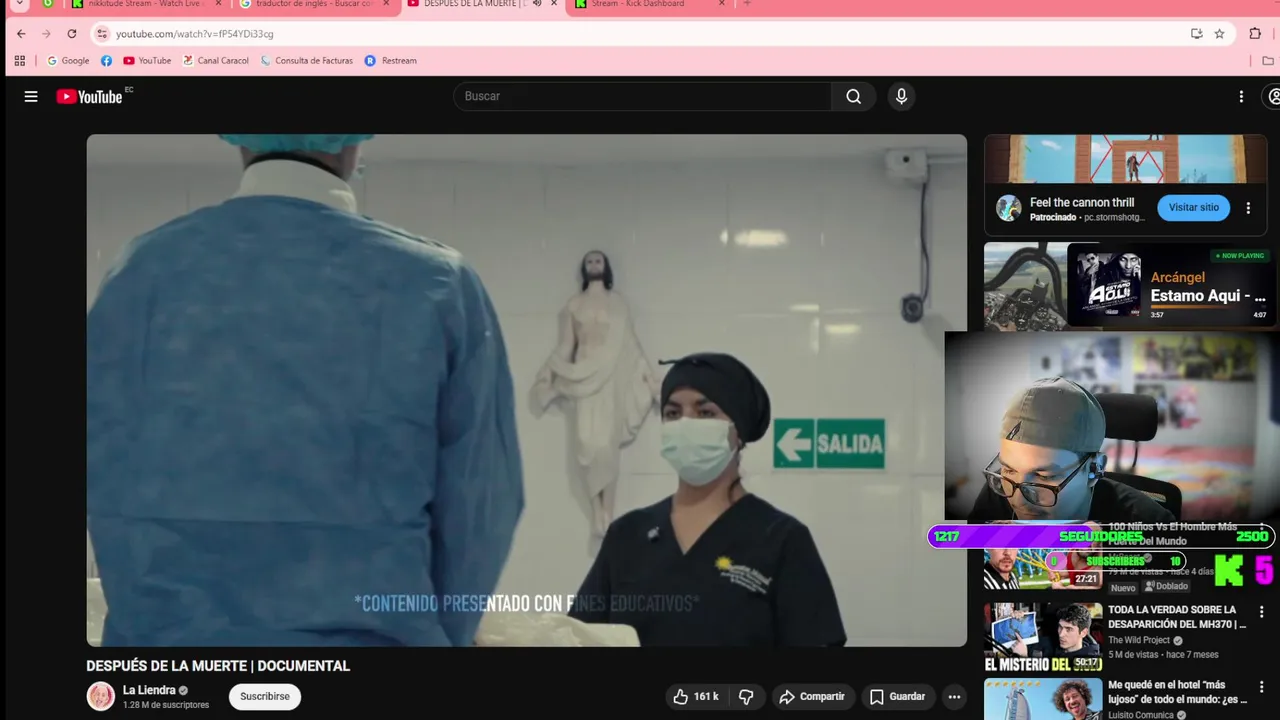
Task: Click the Estamo Aqui song progress bar
Action: (x=1207, y=307)
